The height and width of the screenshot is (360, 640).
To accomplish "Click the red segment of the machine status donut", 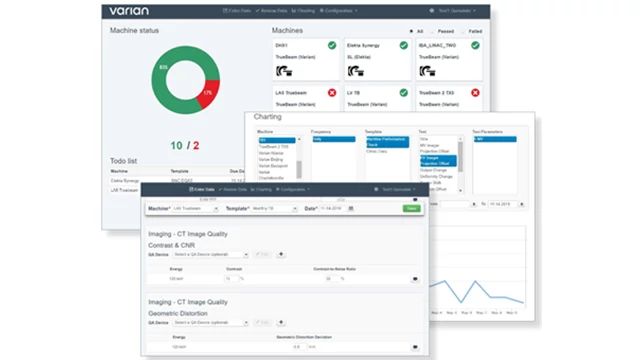I will pyautogui.click(x=210, y=93).
